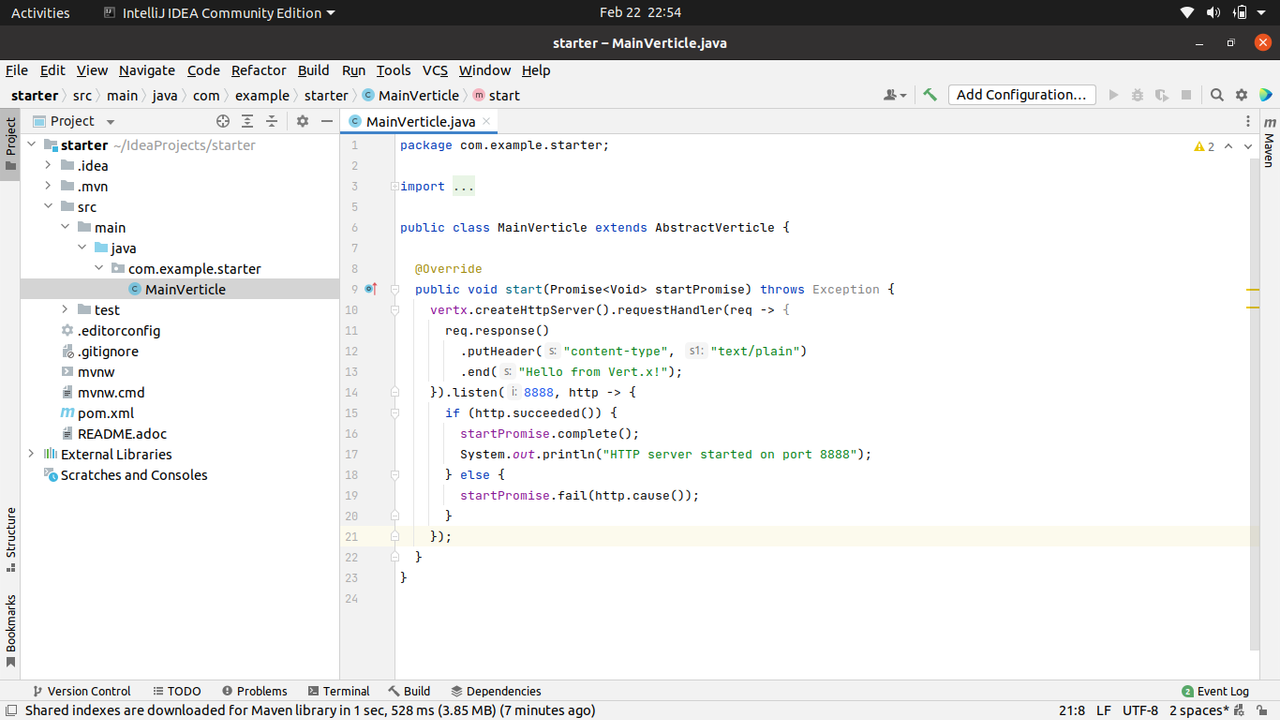Open the Project panel options gear
The width and height of the screenshot is (1280, 720).
coord(302,121)
